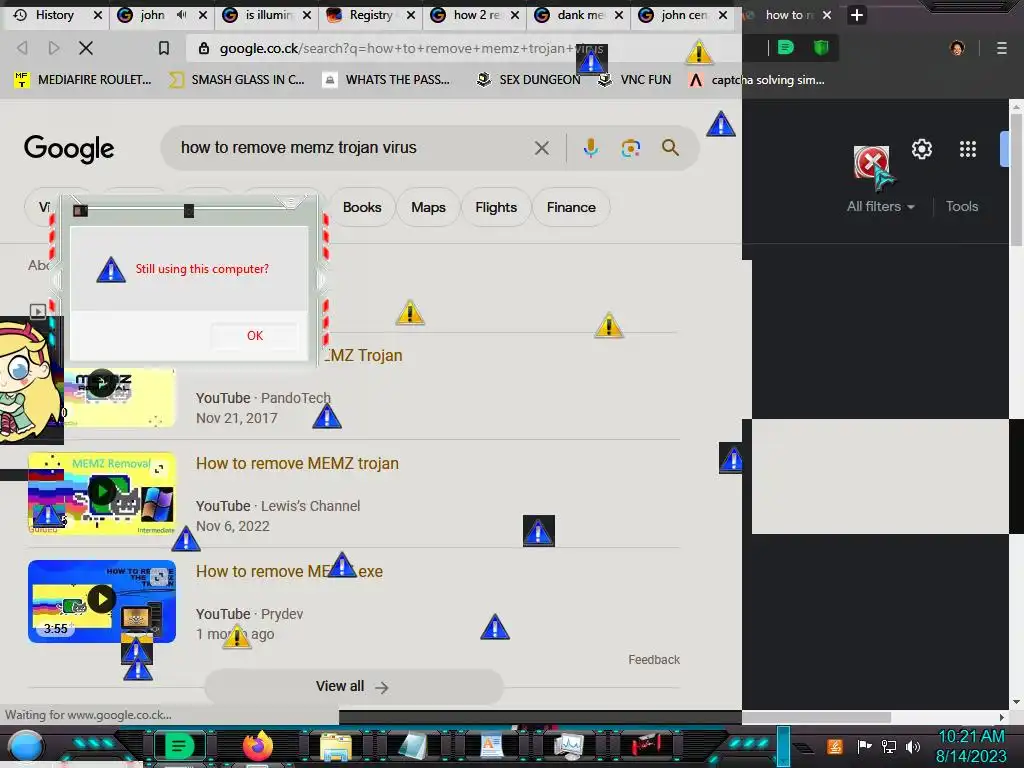This screenshot has width=1024, height=768.
Task: Switch to the john tab
Action: pyautogui.click(x=152, y=15)
